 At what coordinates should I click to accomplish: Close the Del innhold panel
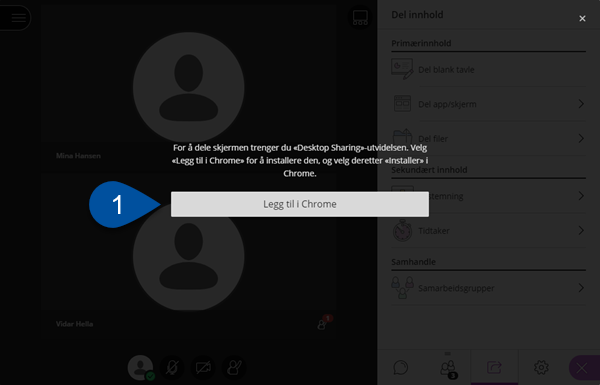[582, 18]
